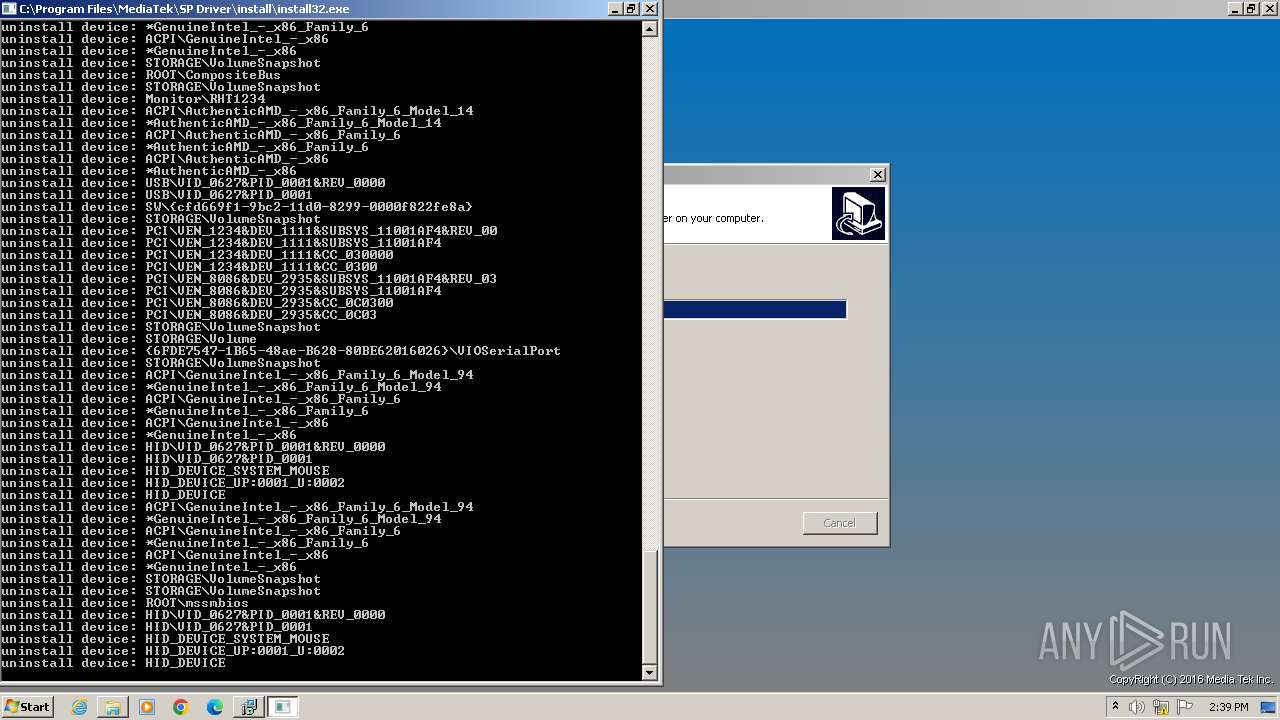Select the VIOSerialPort device line
The width and height of the screenshot is (1280, 720).
point(281,351)
